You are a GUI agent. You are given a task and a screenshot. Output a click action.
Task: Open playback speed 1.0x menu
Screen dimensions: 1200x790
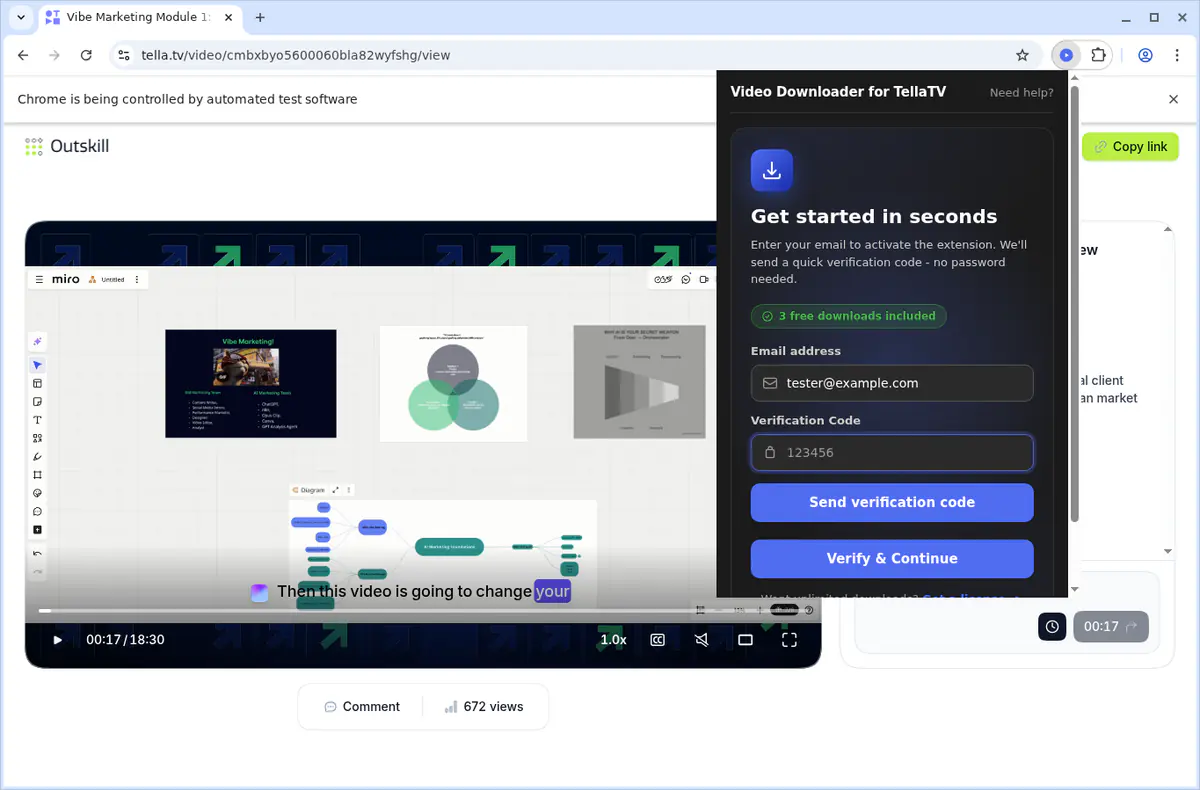(613, 640)
